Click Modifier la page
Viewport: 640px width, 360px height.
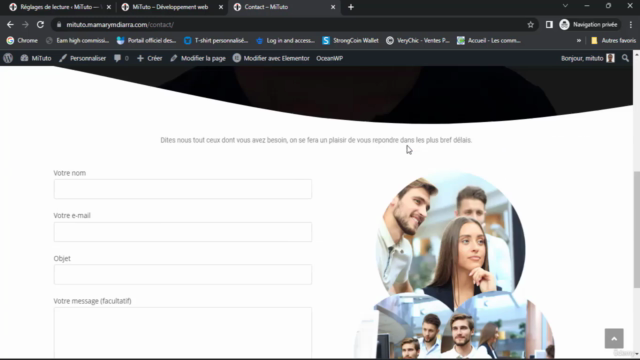pyautogui.click(x=198, y=58)
